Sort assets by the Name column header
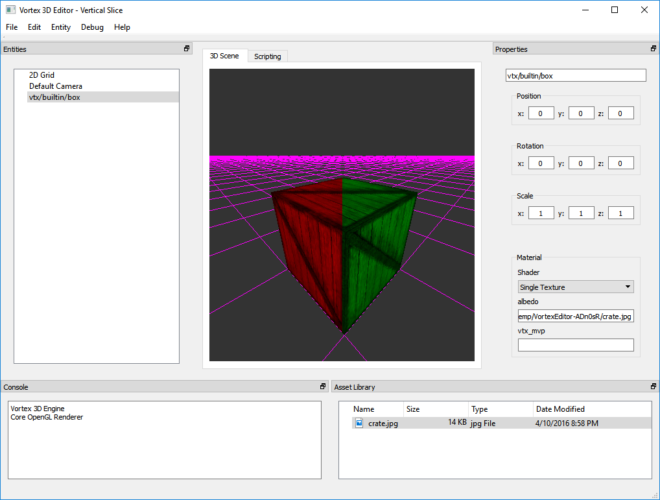Viewport: 660px width, 500px height. [x=378, y=409]
